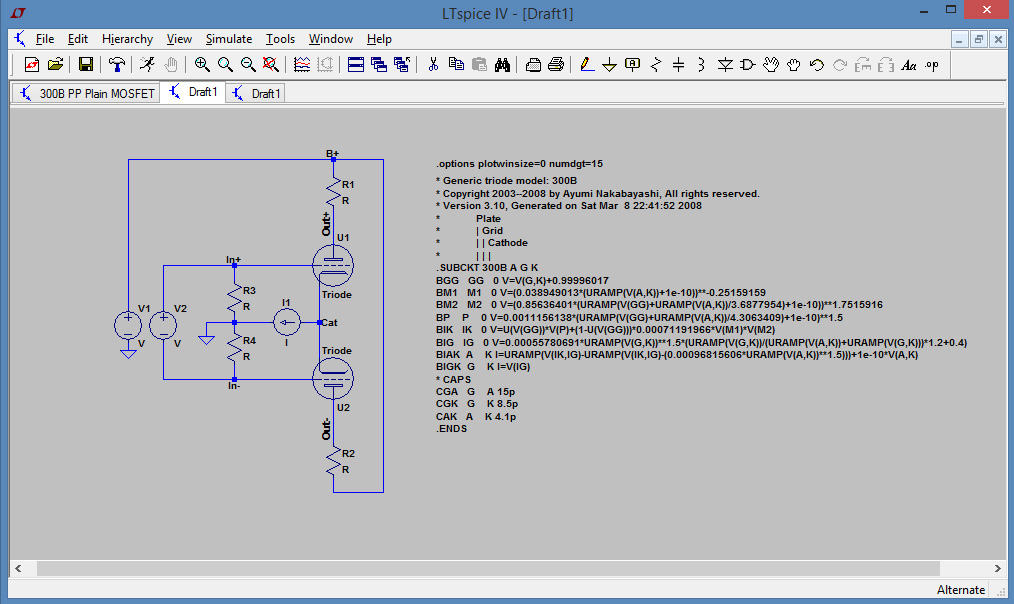The height and width of the screenshot is (604, 1014).
Task: Pick the capacitor component tool
Action: coord(679,65)
